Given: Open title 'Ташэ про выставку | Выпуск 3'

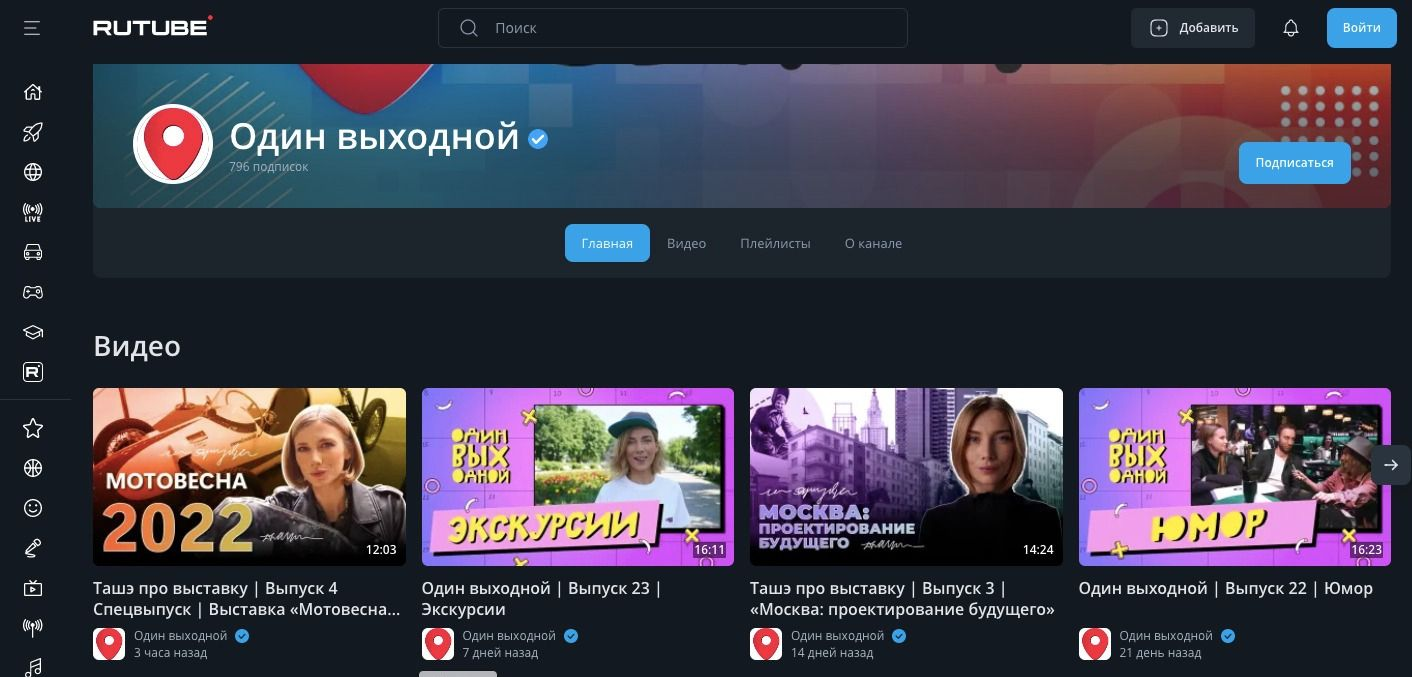Looking at the screenshot, I should tap(903, 598).
